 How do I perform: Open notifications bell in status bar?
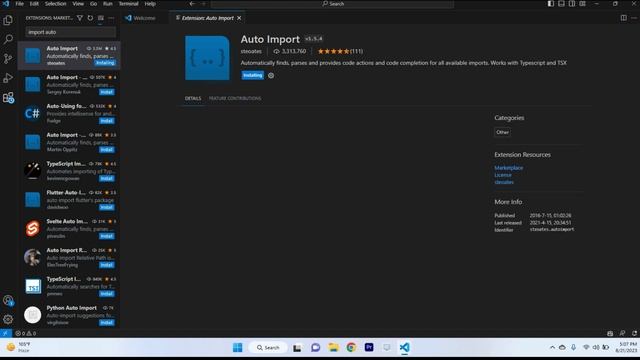[634, 333]
